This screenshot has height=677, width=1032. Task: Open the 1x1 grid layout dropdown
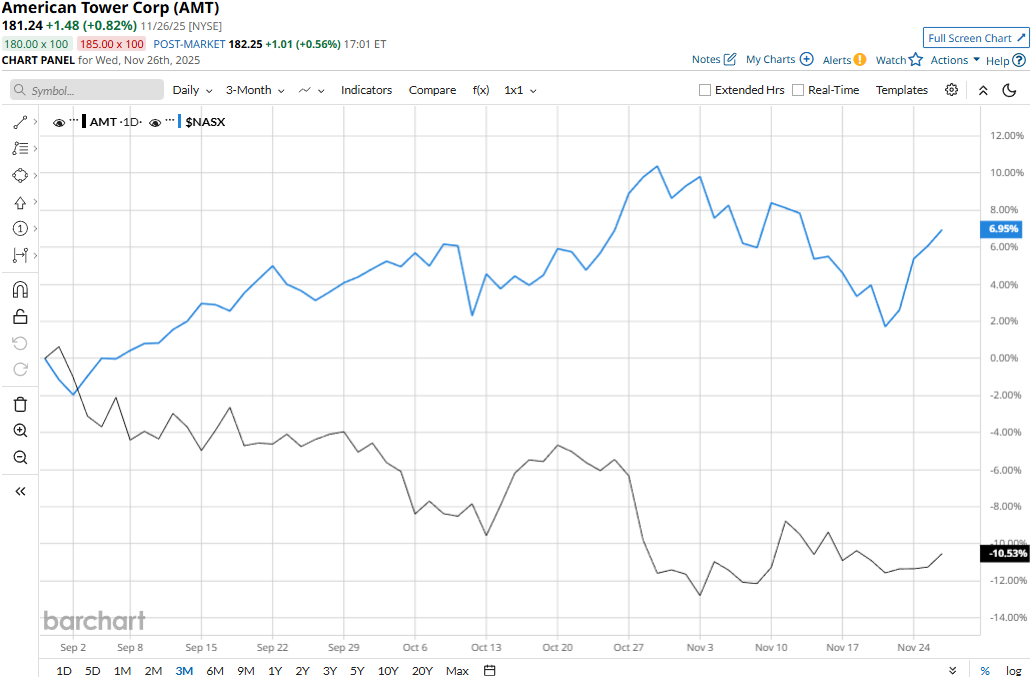(520, 90)
